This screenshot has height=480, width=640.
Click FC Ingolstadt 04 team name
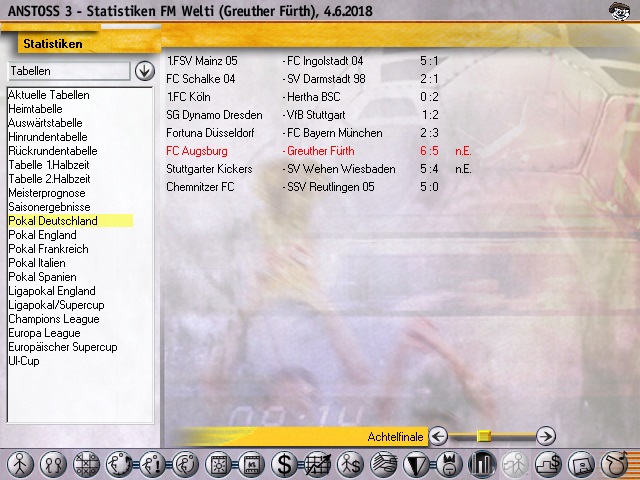pyautogui.click(x=325, y=61)
